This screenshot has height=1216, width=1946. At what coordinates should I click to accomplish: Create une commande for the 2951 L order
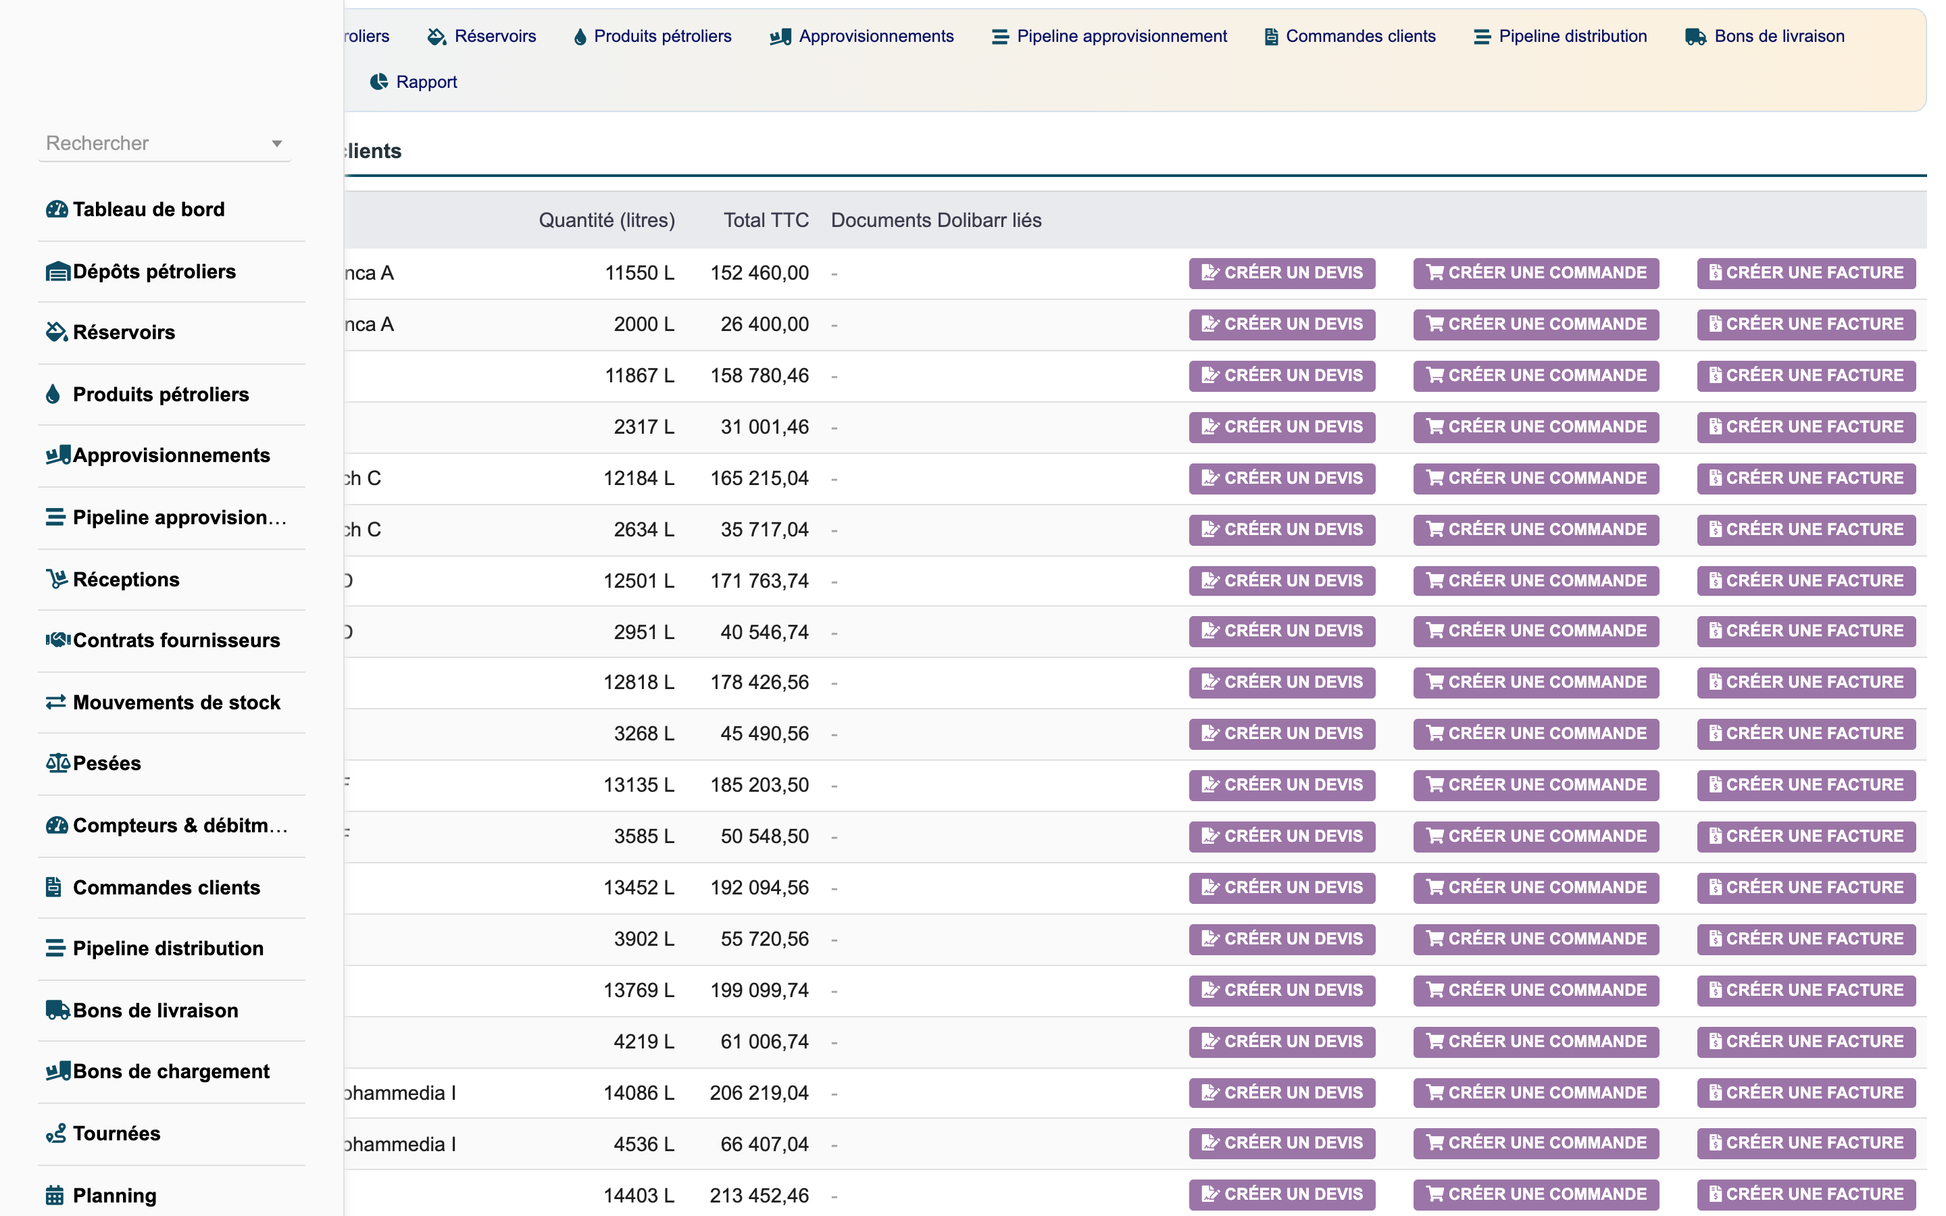click(x=1536, y=631)
